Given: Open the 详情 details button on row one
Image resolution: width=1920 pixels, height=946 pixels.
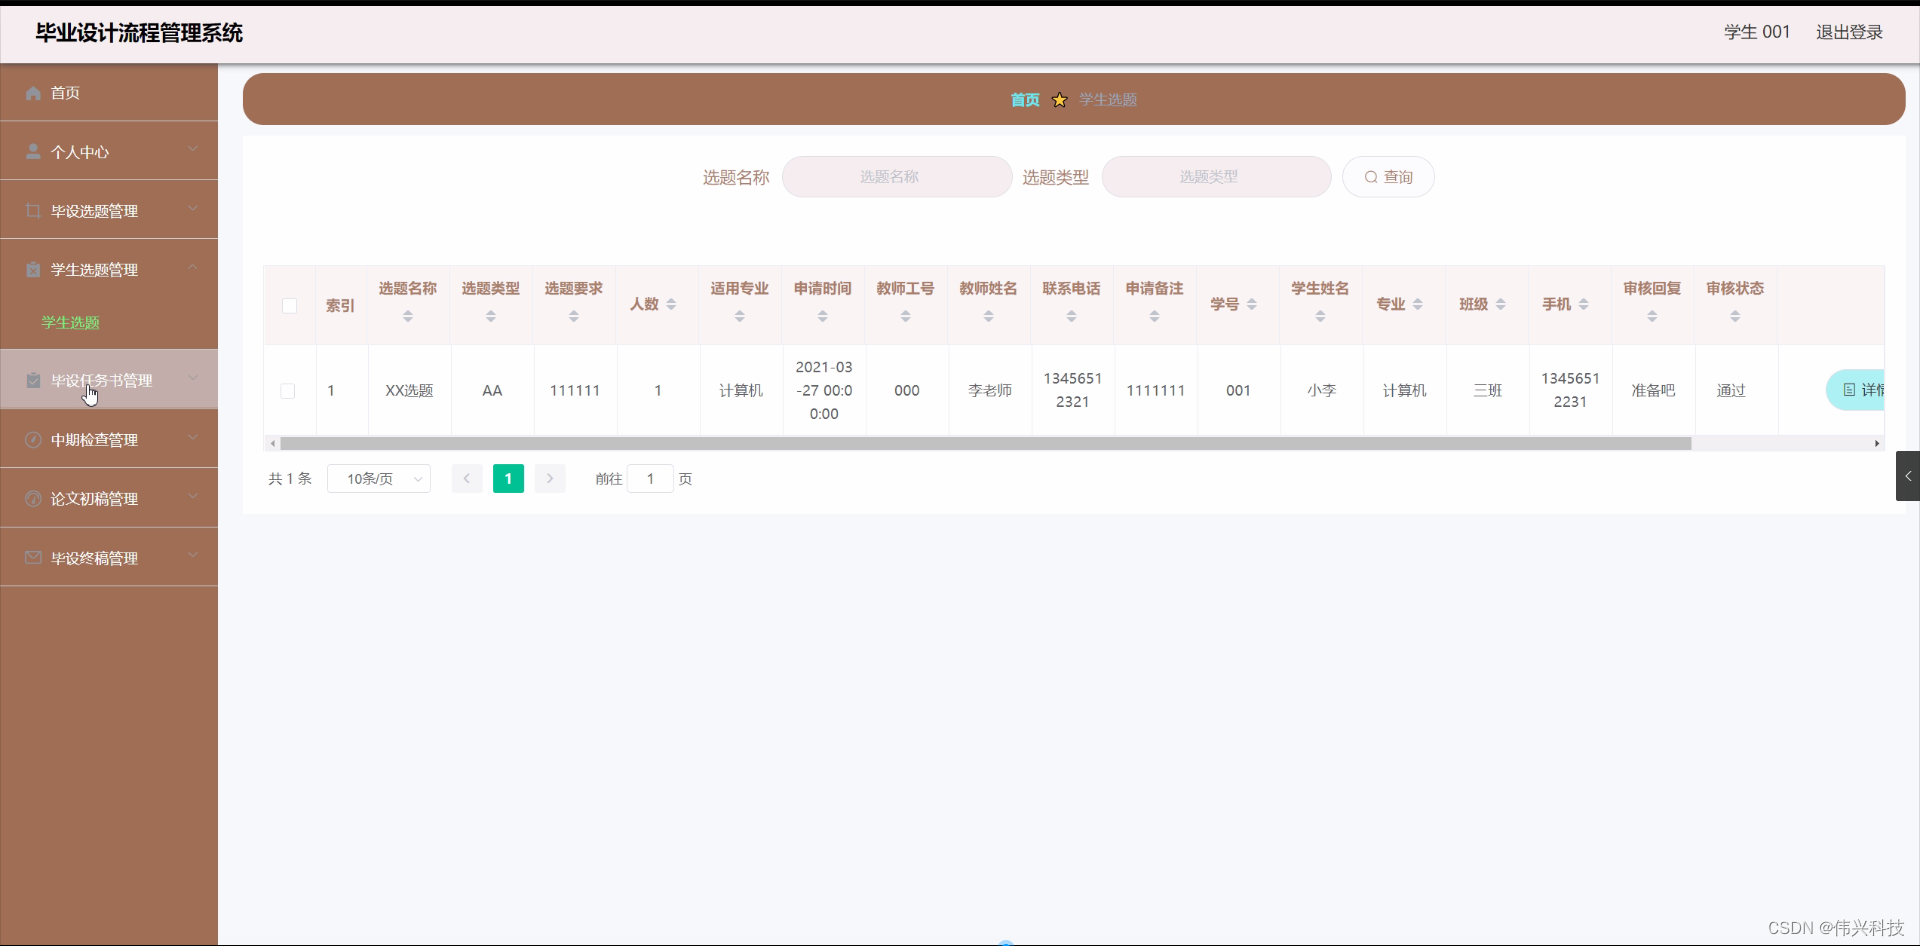Looking at the screenshot, I should (1861, 390).
